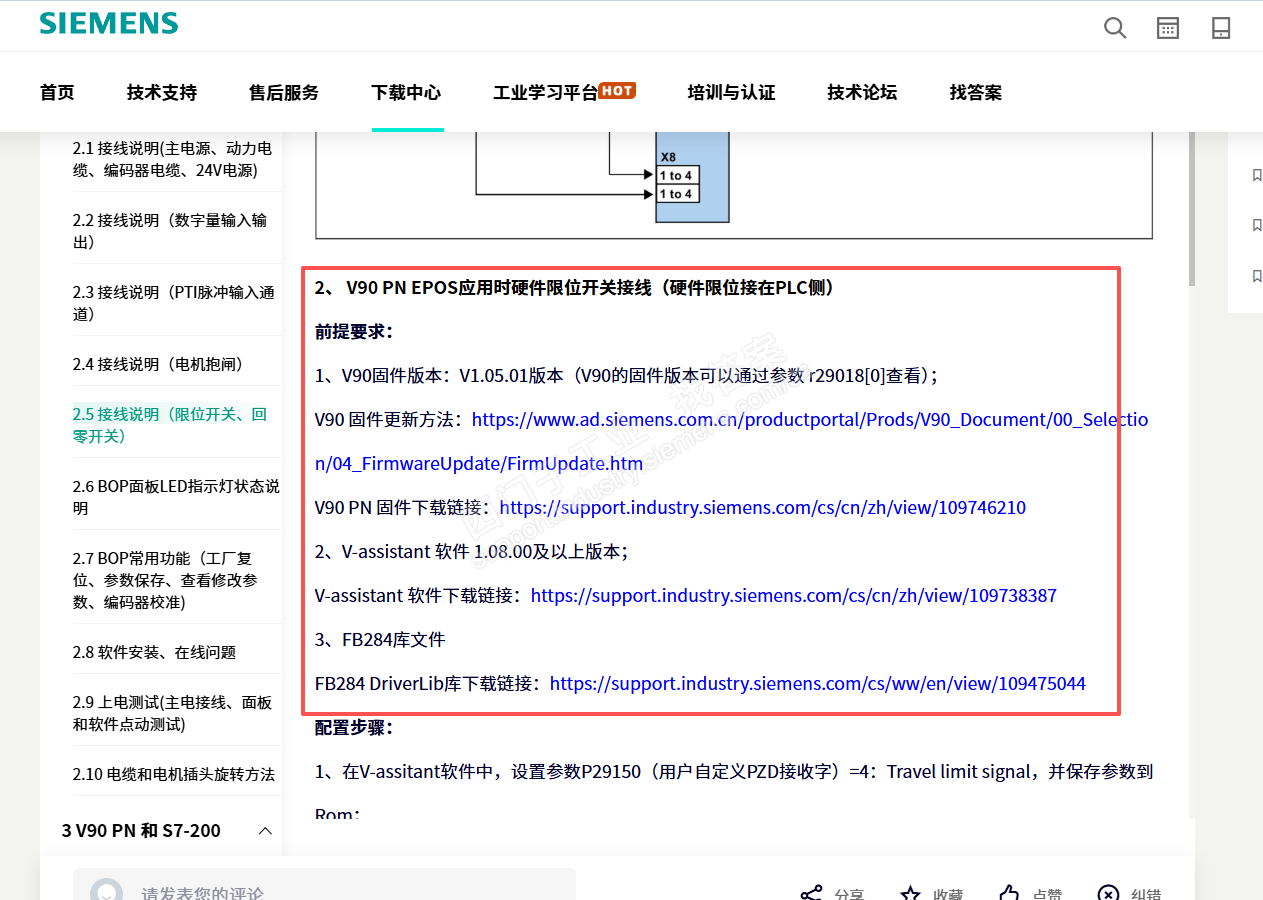This screenshot has width=1263, height=900.
Task: Click the text '2、V-assistant 软件 1.08.00及以上版本'
Action: click(x=471, y=551)
